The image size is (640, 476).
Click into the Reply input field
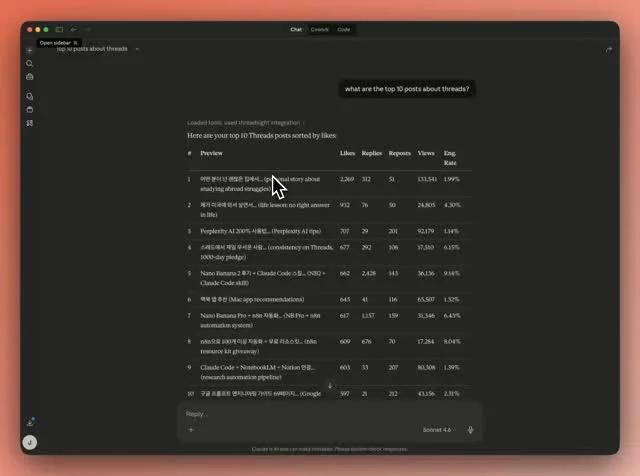330,414
